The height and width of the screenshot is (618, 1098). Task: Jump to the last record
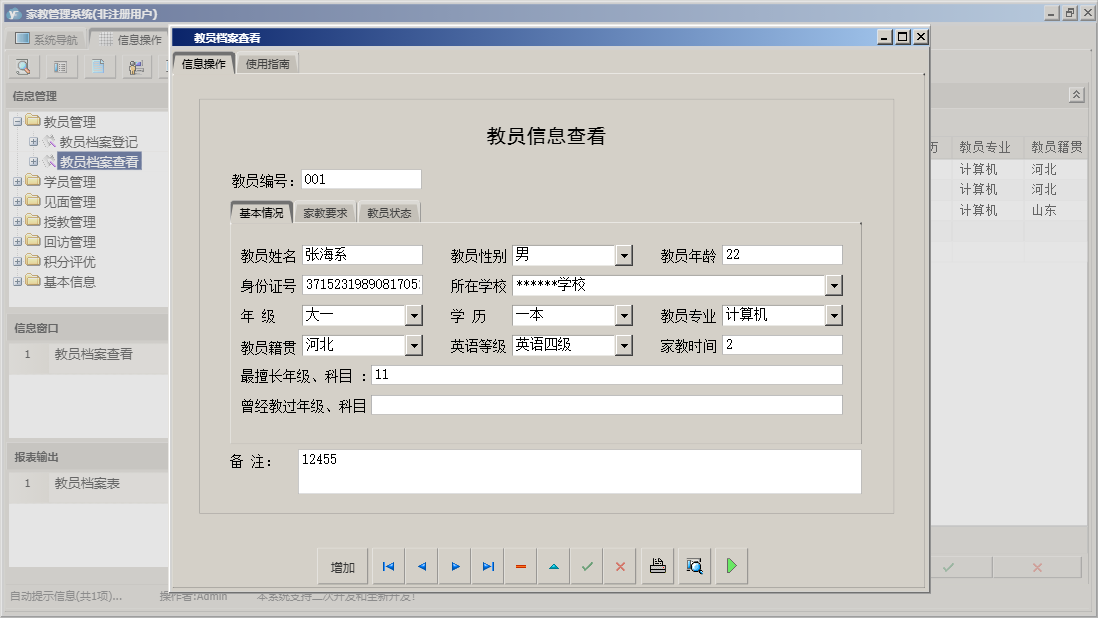[488, 566]
